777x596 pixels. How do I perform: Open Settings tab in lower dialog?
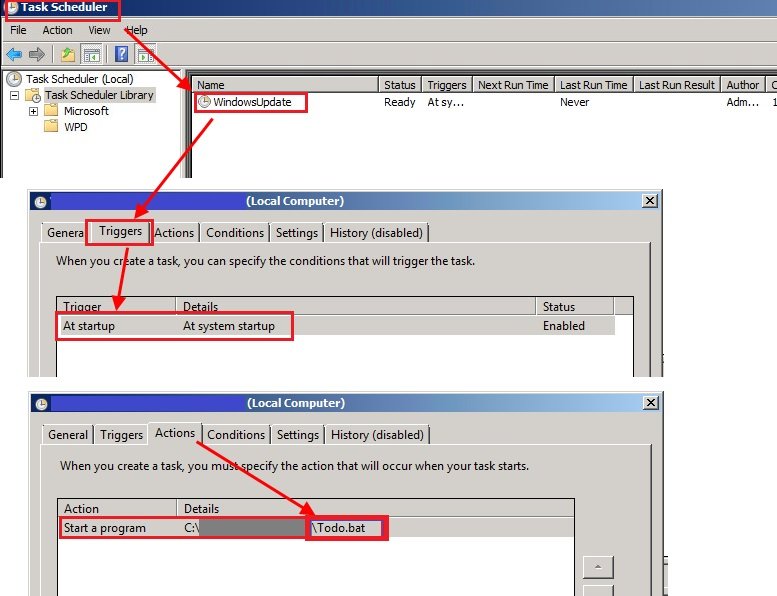coord(297,435)
